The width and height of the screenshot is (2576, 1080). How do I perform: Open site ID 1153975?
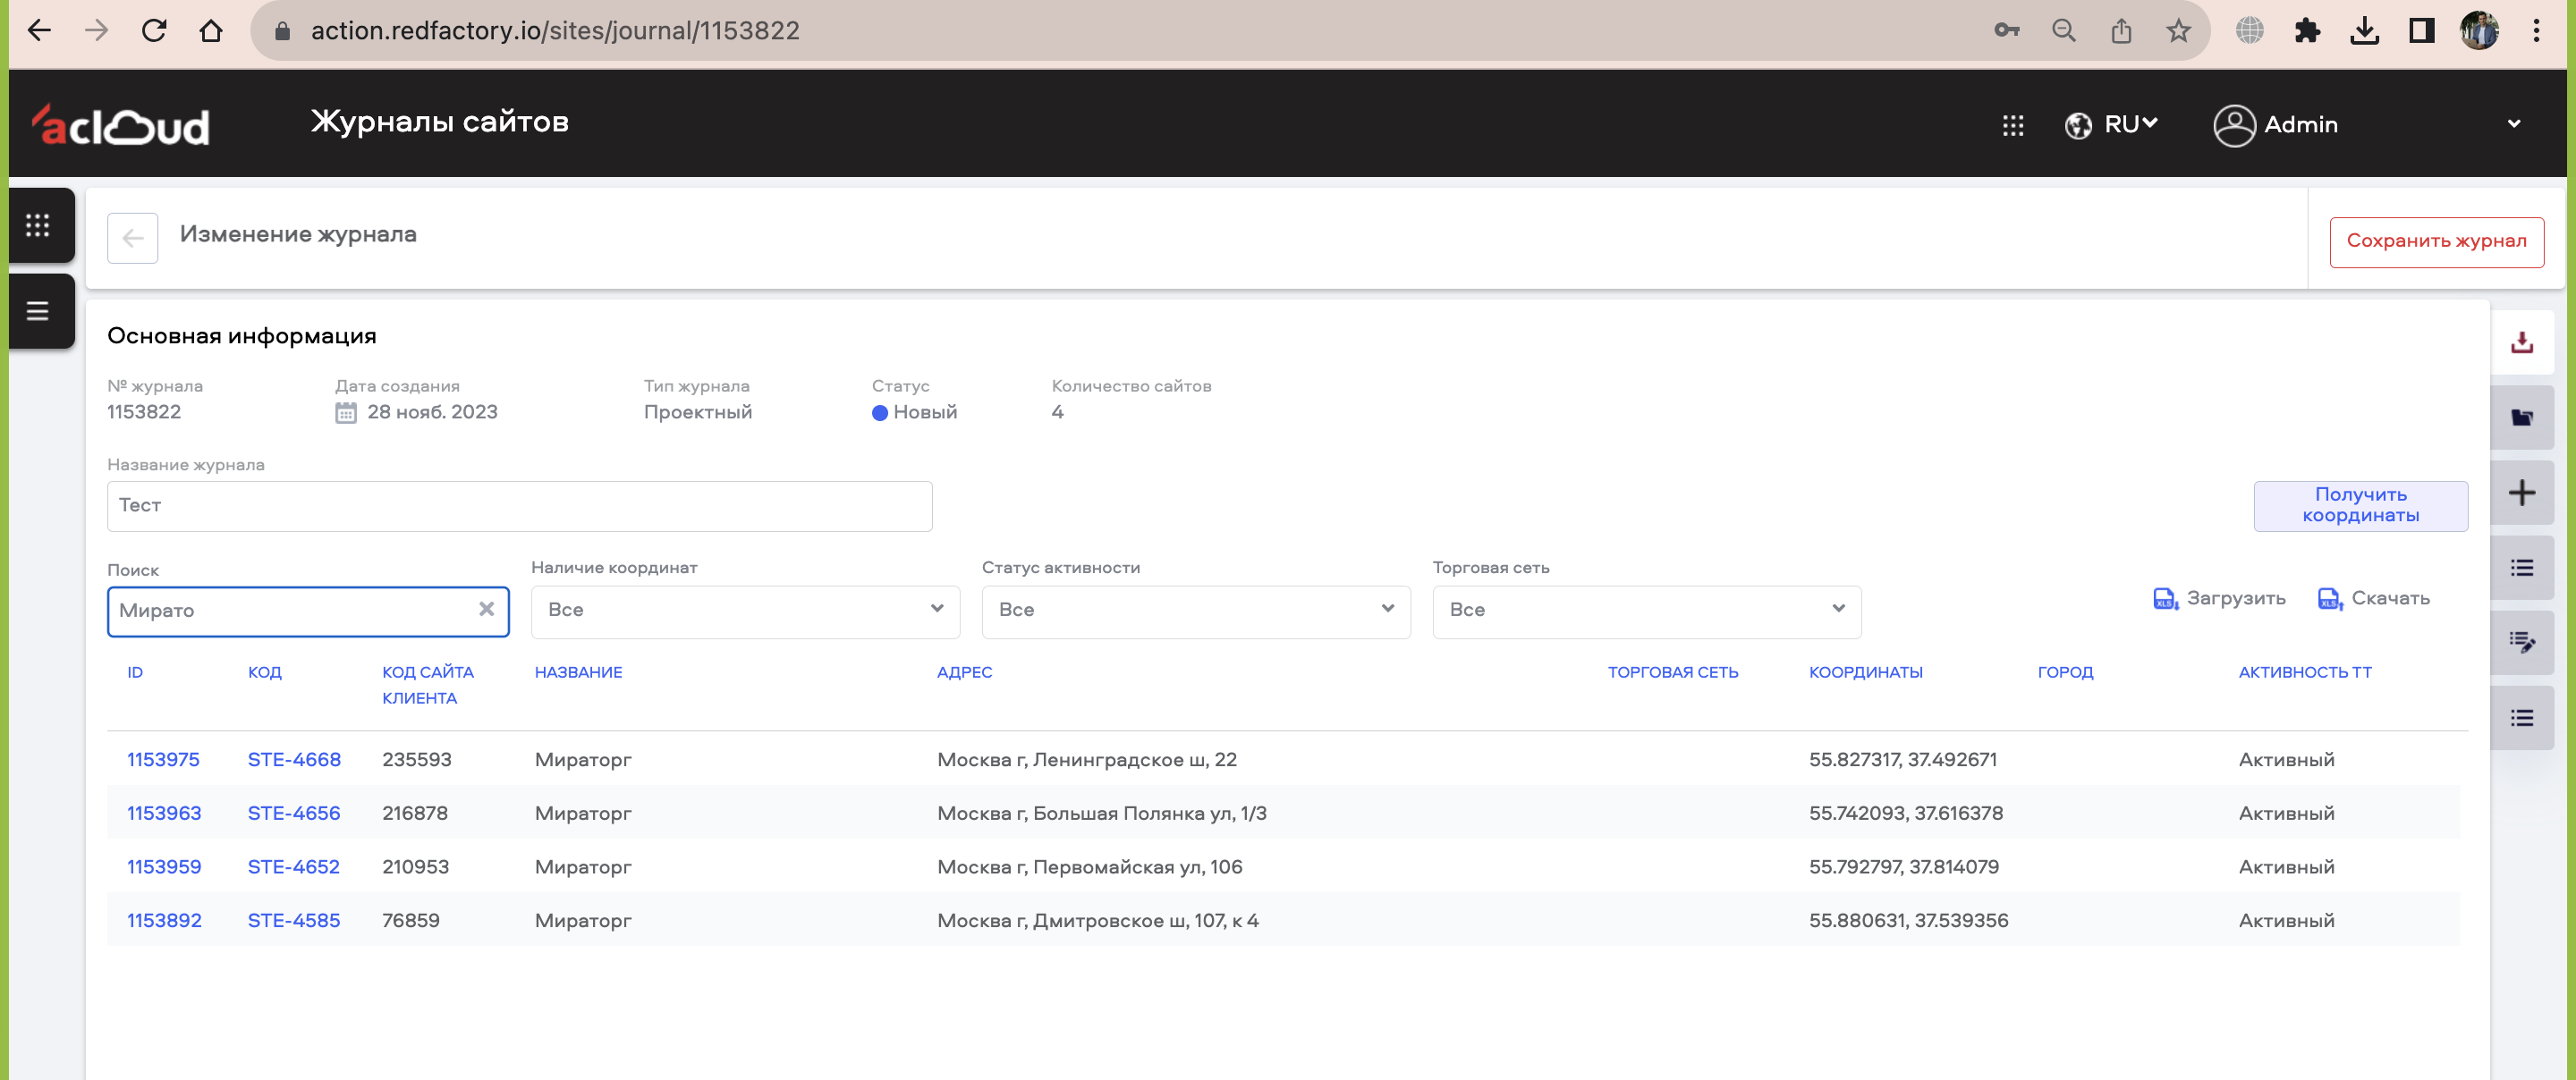point(163,760)
